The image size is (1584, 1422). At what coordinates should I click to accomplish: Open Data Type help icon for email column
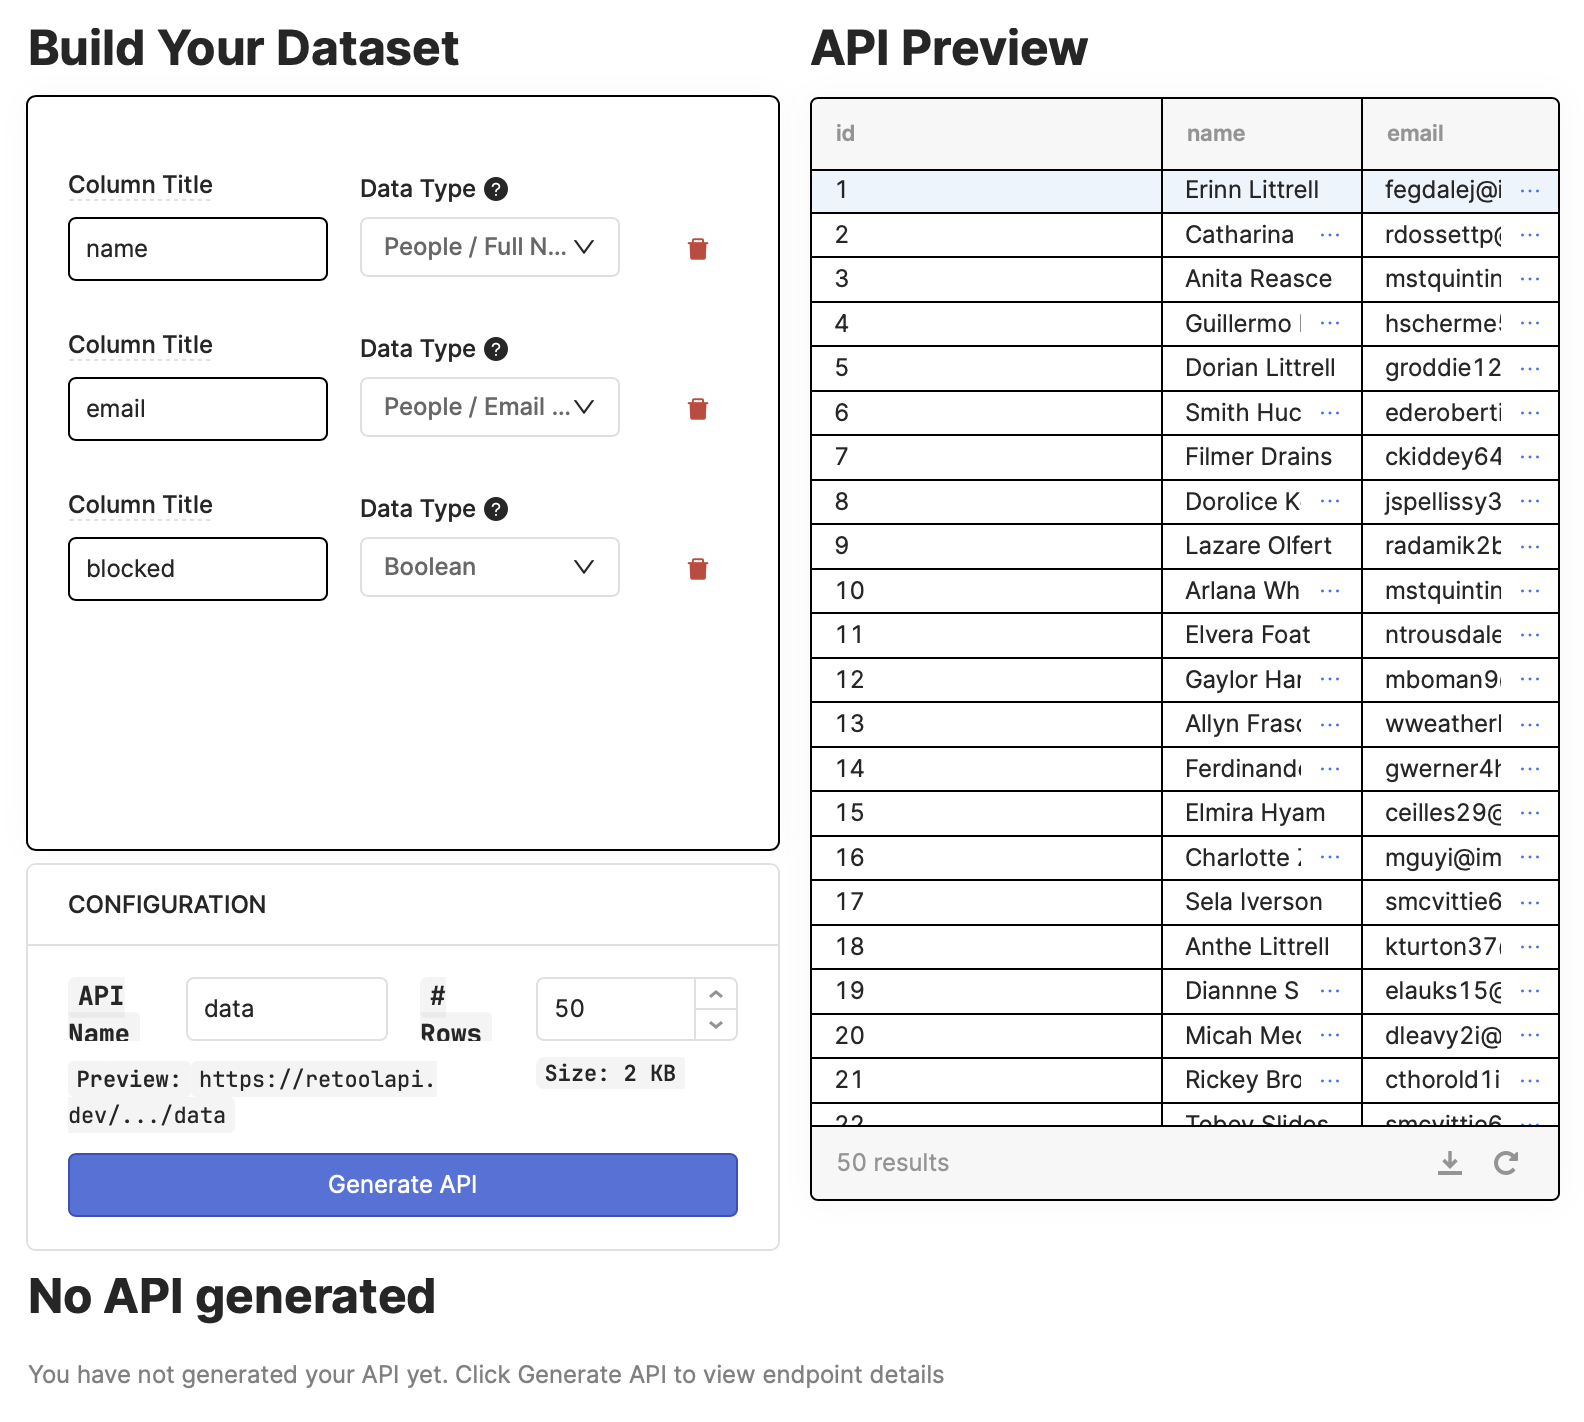tap(496, 349)
